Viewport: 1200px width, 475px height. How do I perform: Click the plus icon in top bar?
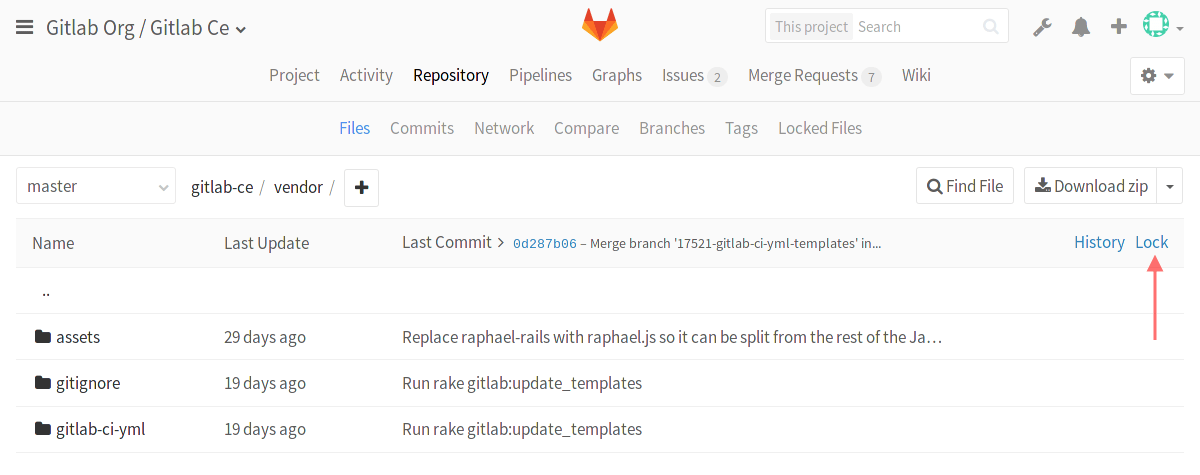pyautogui.click(x=1119, y=27)
